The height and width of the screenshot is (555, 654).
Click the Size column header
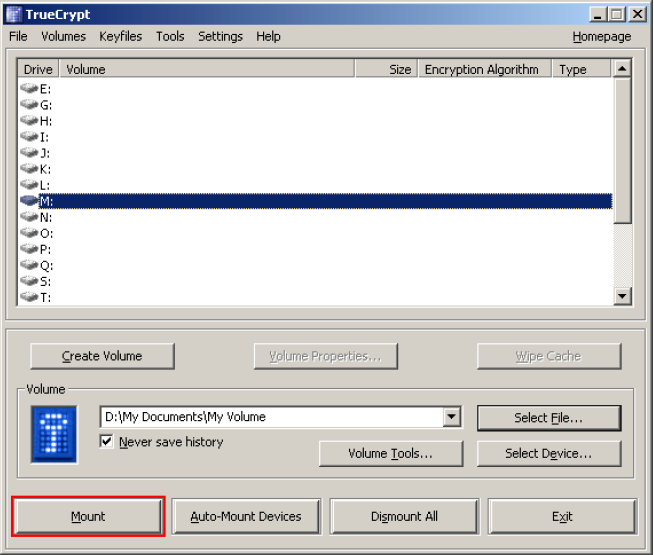pos(387,69)
